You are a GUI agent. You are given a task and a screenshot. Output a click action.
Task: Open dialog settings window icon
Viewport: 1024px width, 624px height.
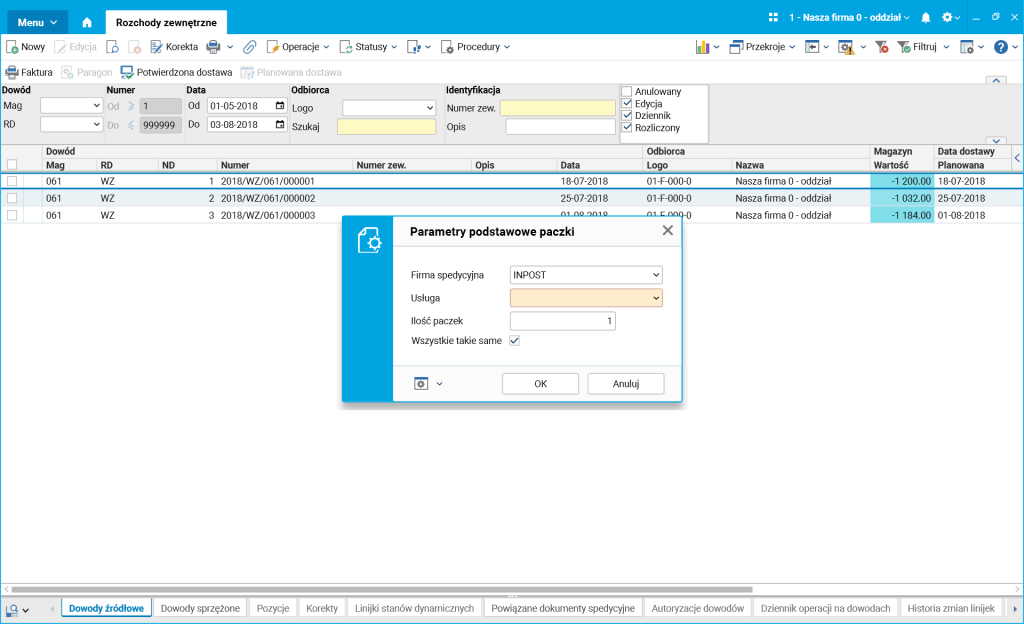(421, 384)
